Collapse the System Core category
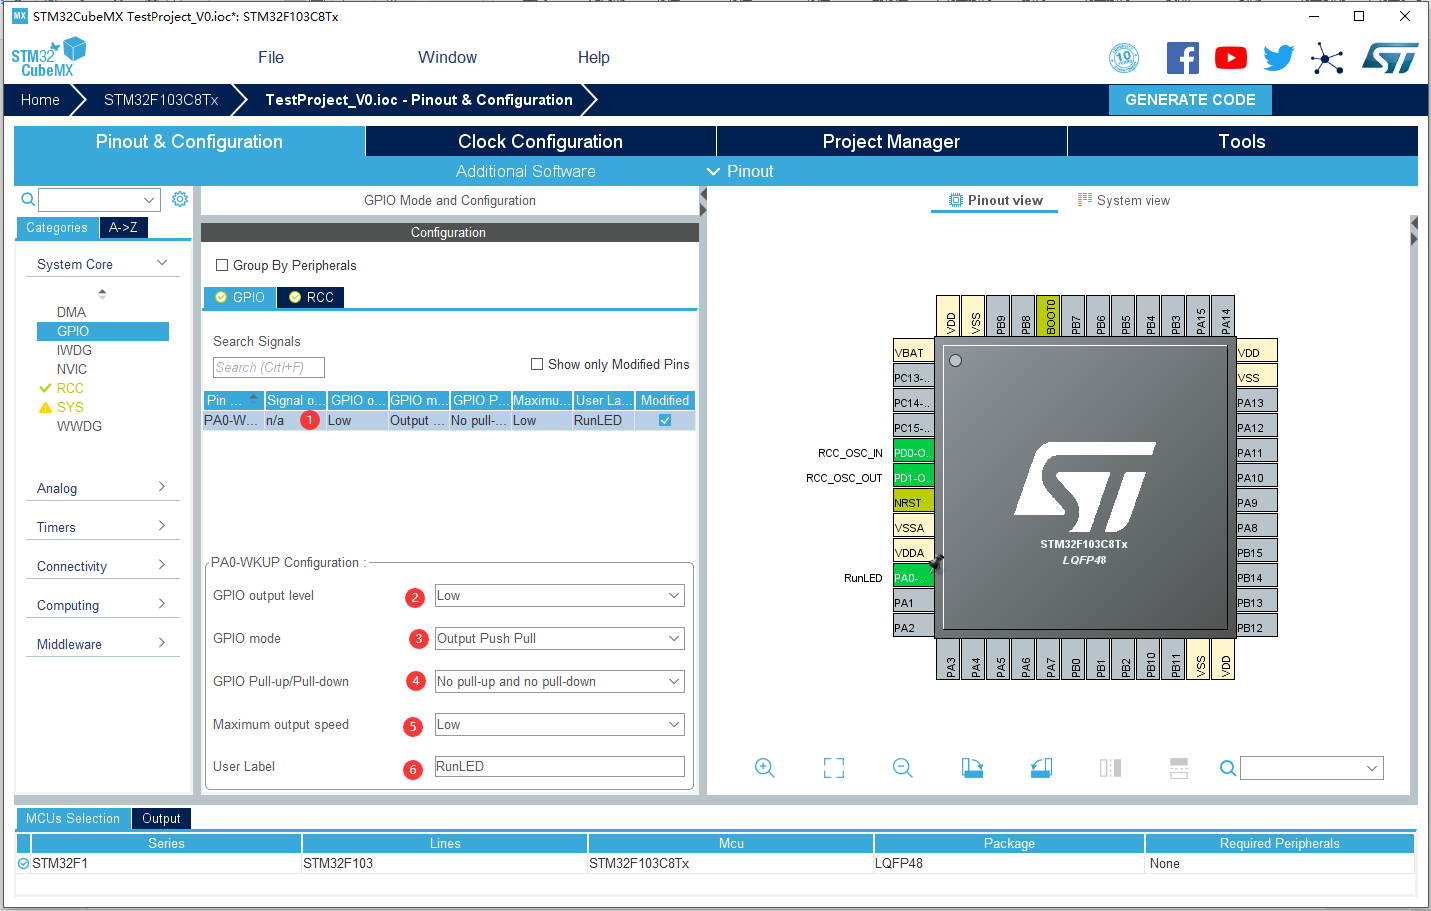Screen dimensions: 1431x911 [x=102, y=264]
